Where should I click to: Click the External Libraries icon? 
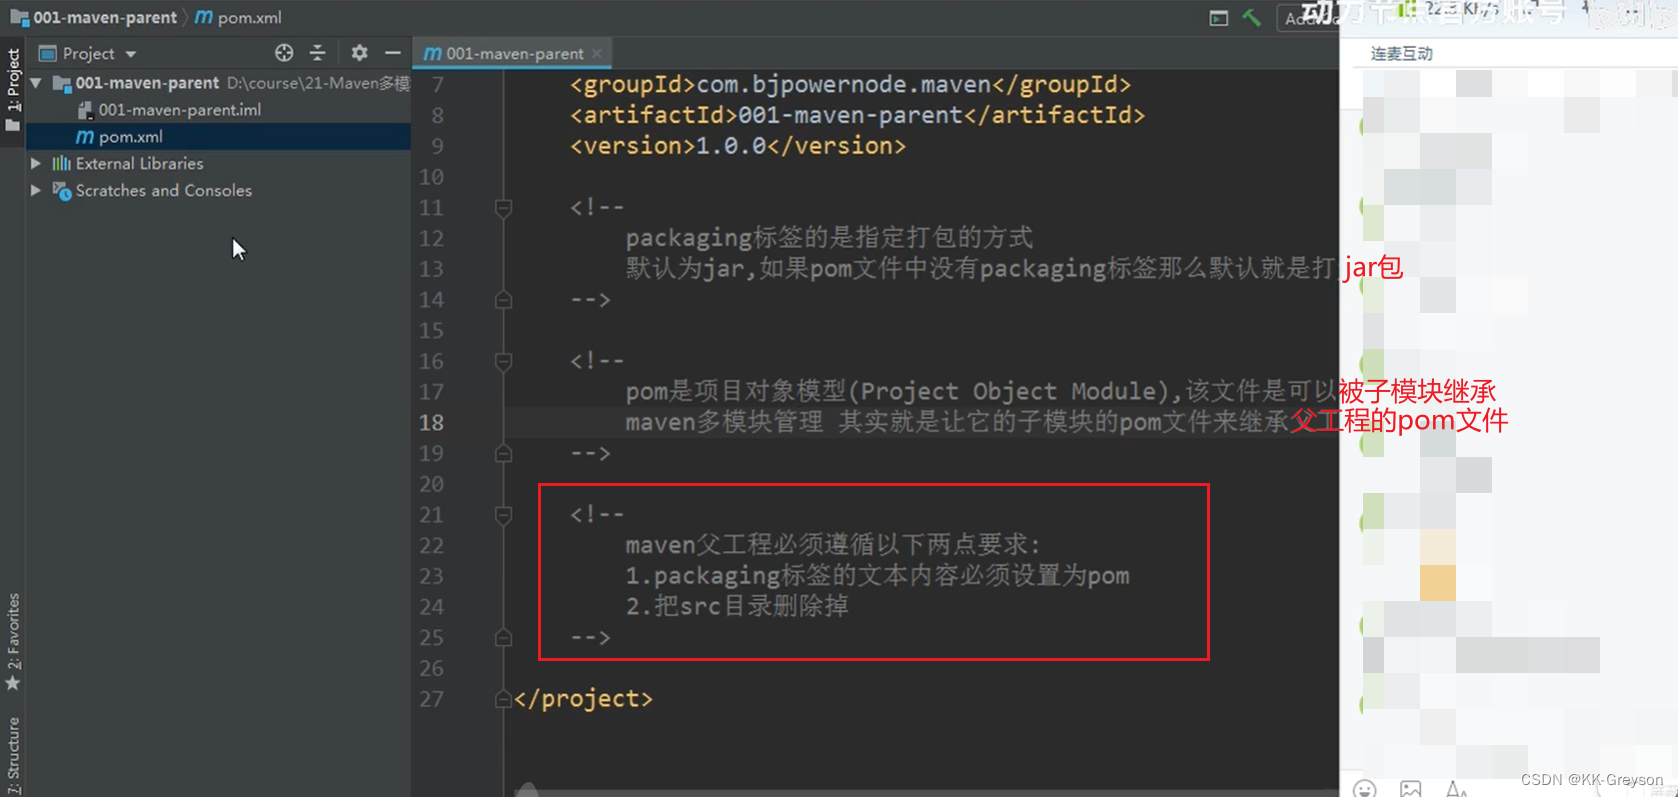[x=62, y=163]
